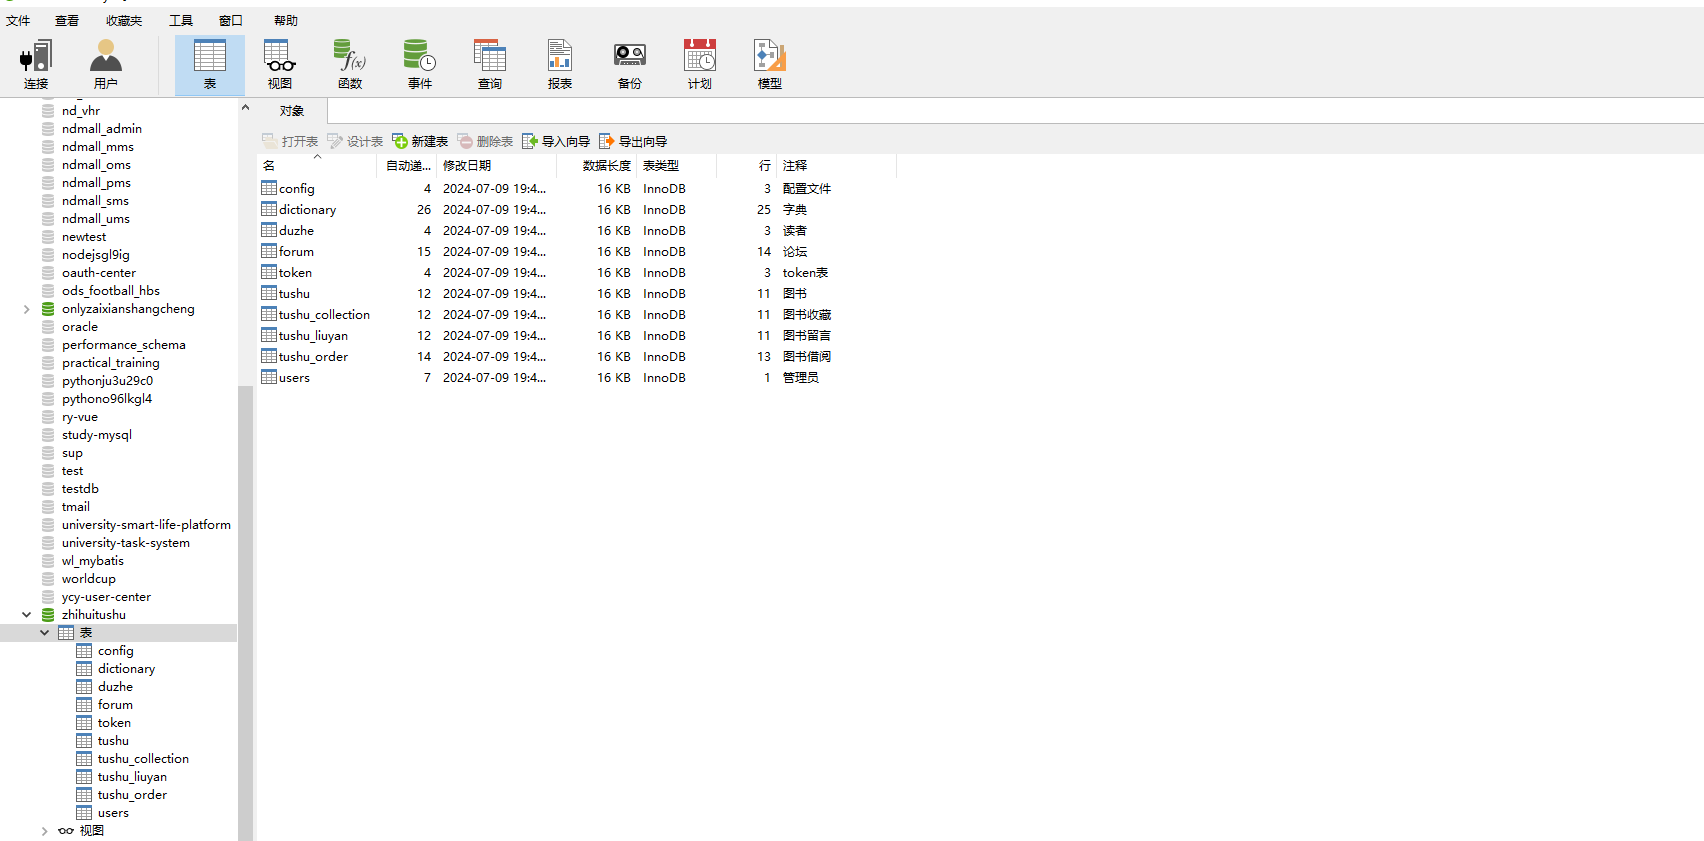Screen dimensions: 1704x841
Task: Click the onlyzaixianshangcheng green database icon
Action: (48, 309)
